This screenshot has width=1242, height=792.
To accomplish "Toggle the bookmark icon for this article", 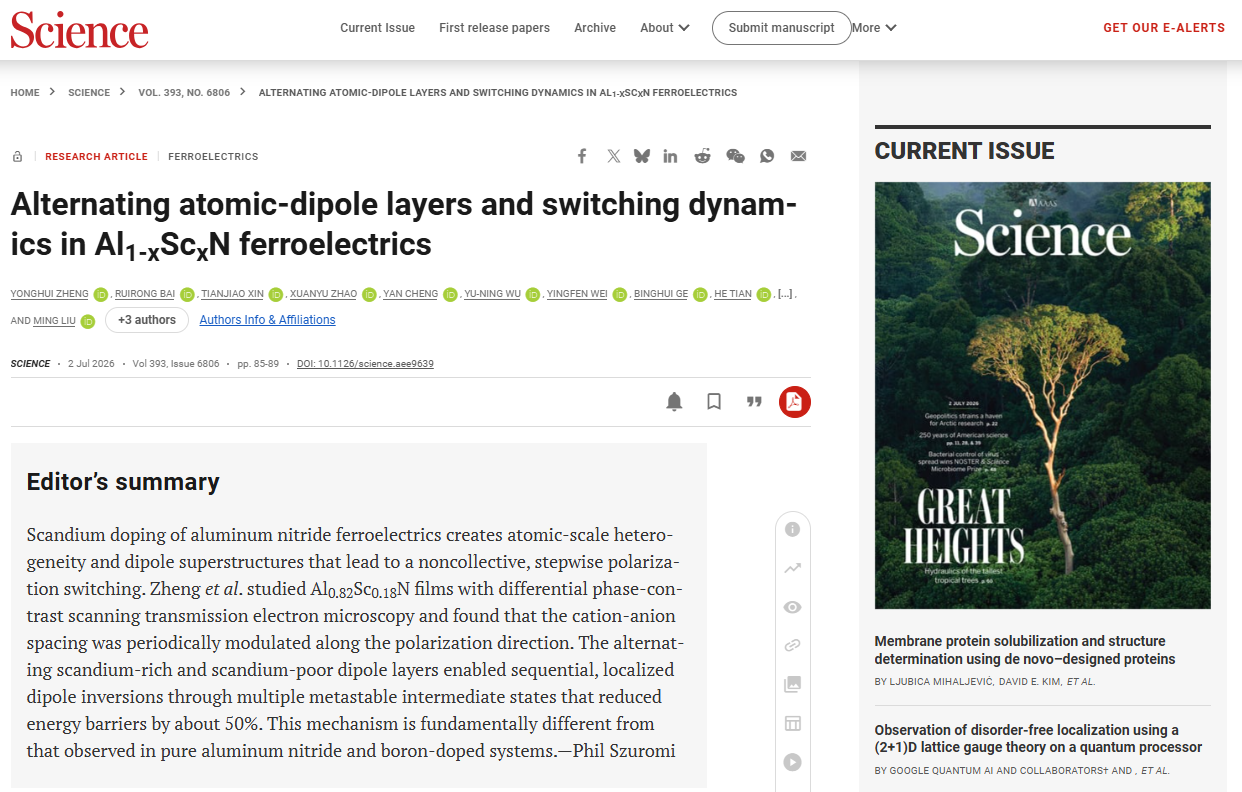I will tap(714, 401).
